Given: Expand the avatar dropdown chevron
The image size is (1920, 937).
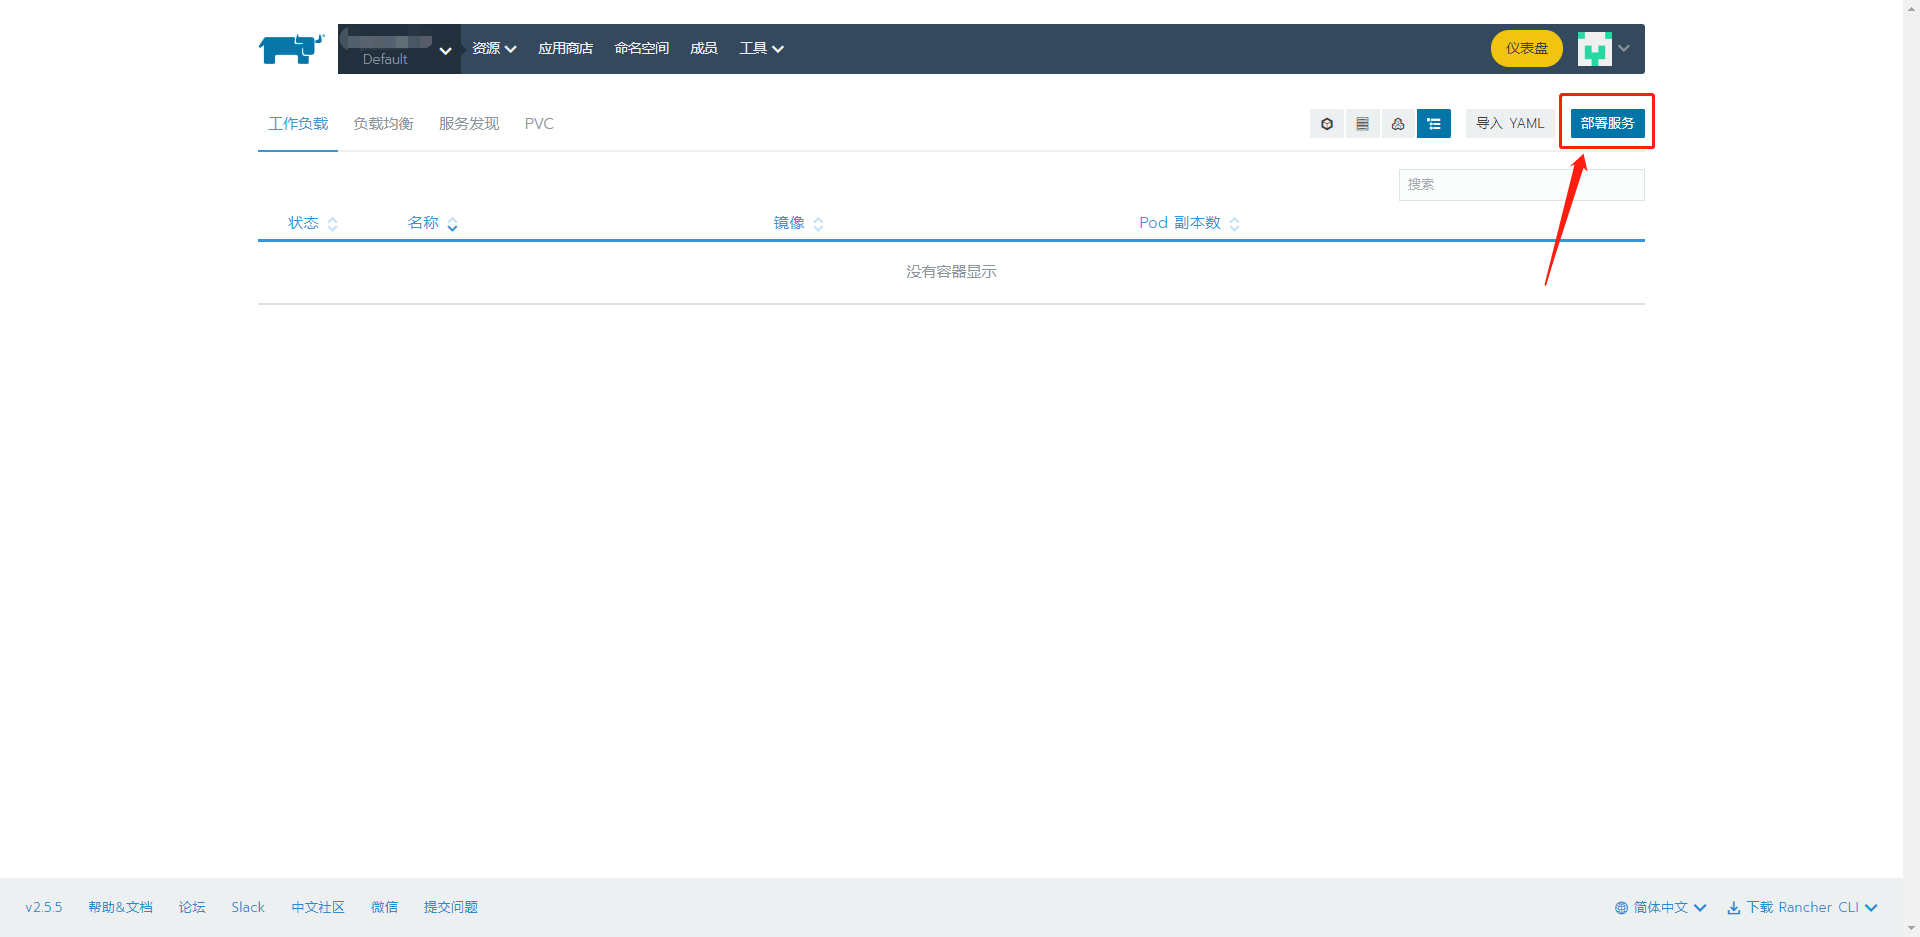Looking at the screenshot, I should [x=1624, y=48].
